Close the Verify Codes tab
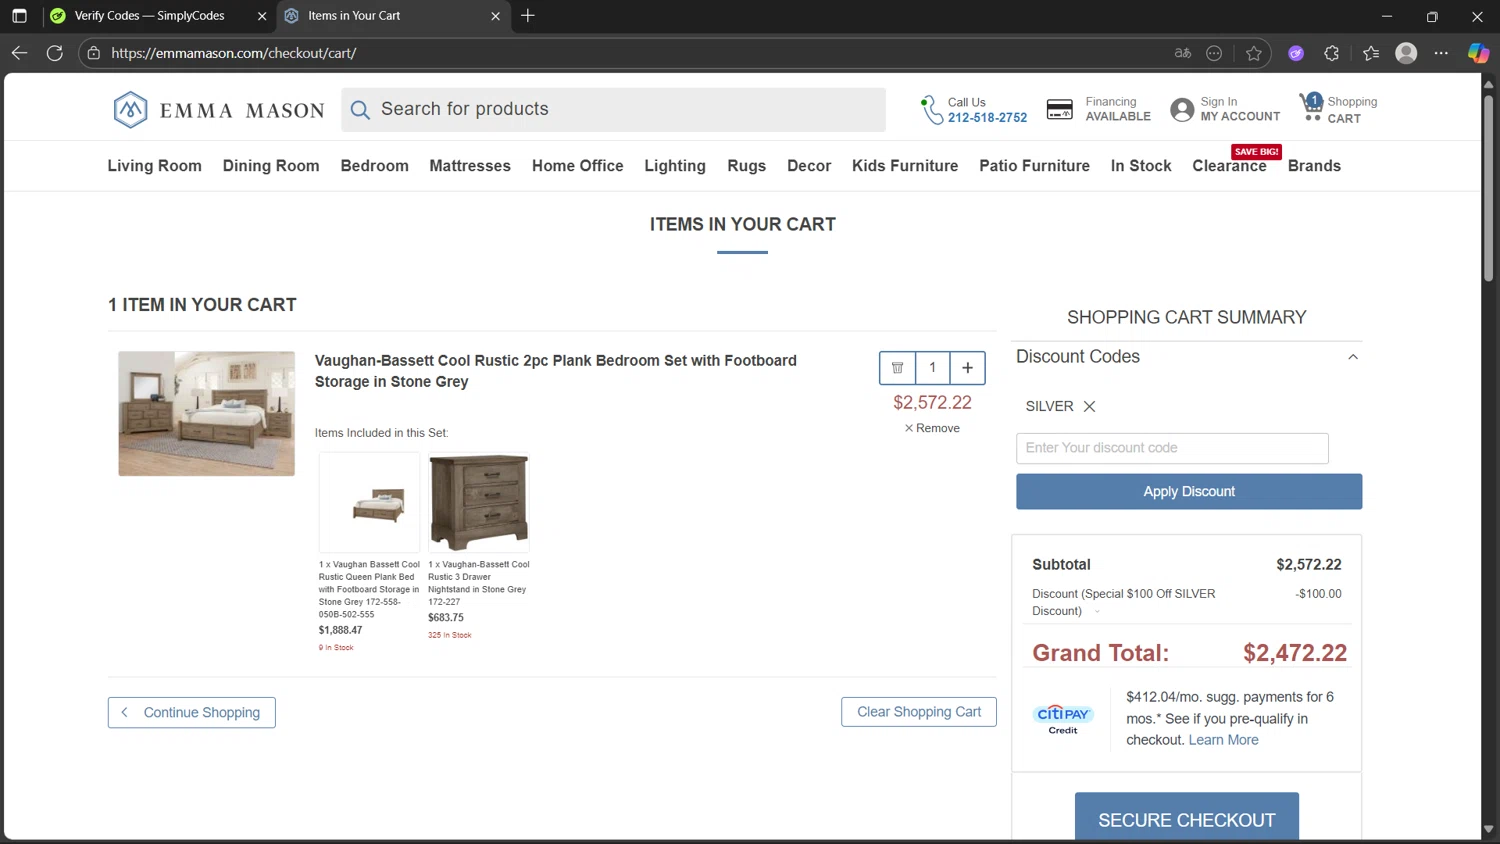This screenshot has width=1500, height=844. click(262, 16)
